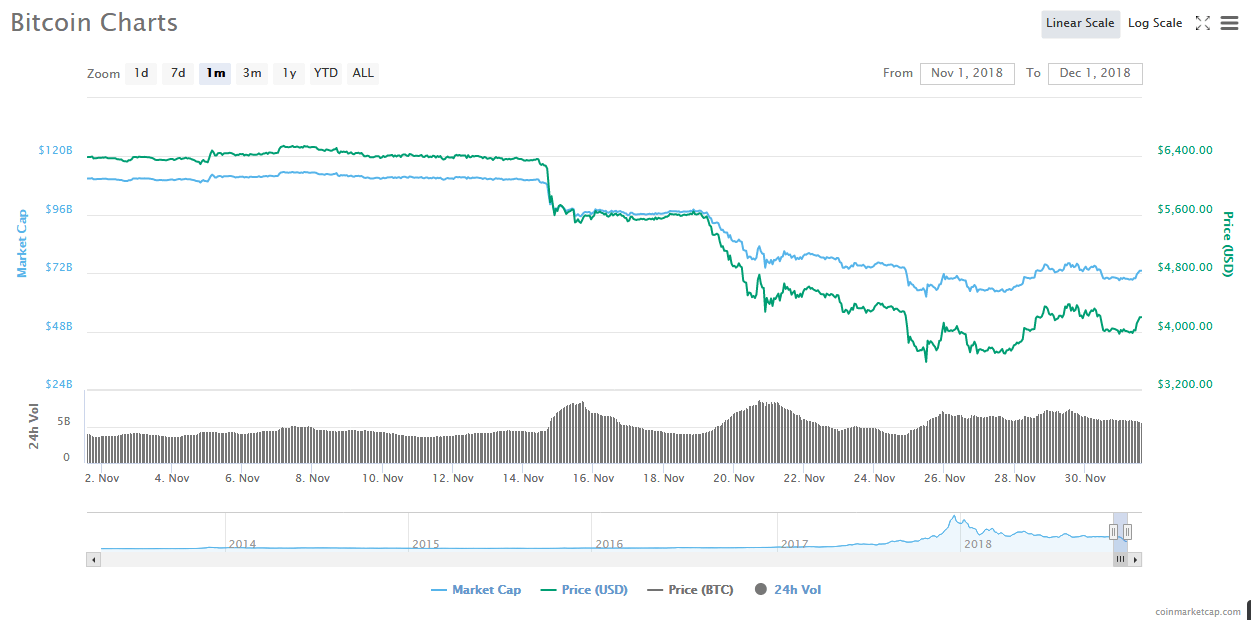Click the navigator left scroll arrow

click(x=94, y=560)
